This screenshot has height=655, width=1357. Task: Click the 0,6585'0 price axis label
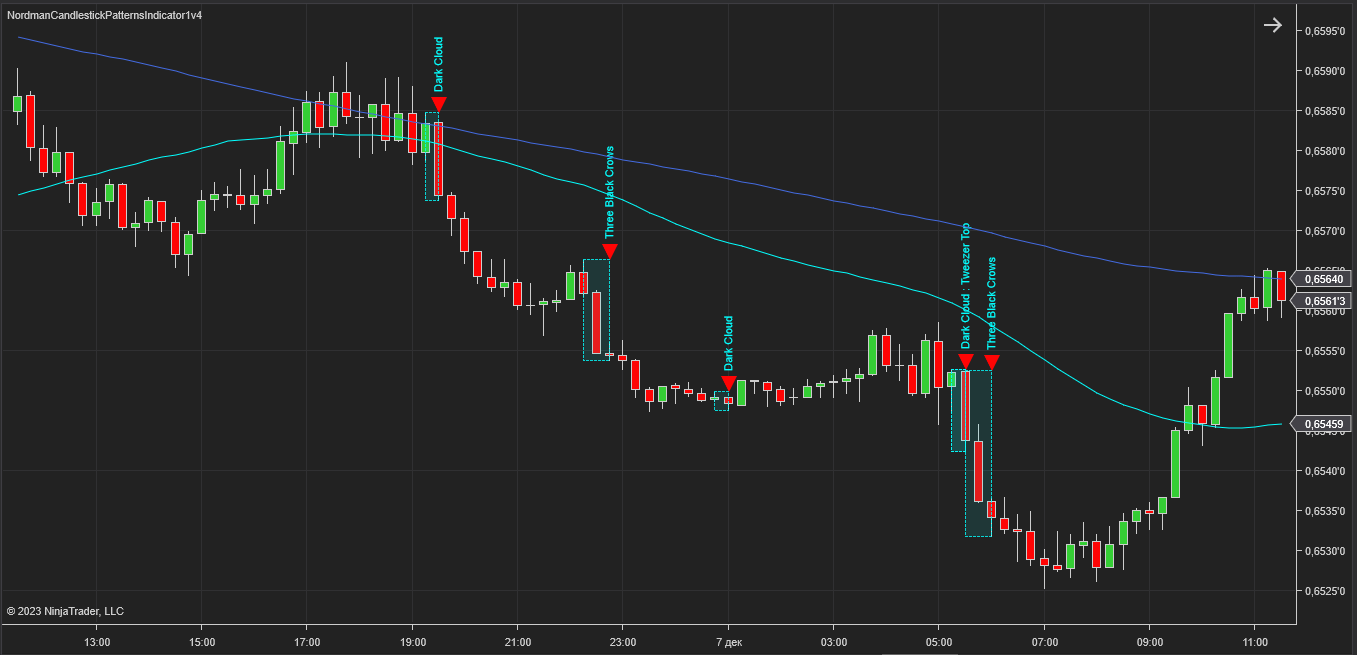pos(1325,111)
